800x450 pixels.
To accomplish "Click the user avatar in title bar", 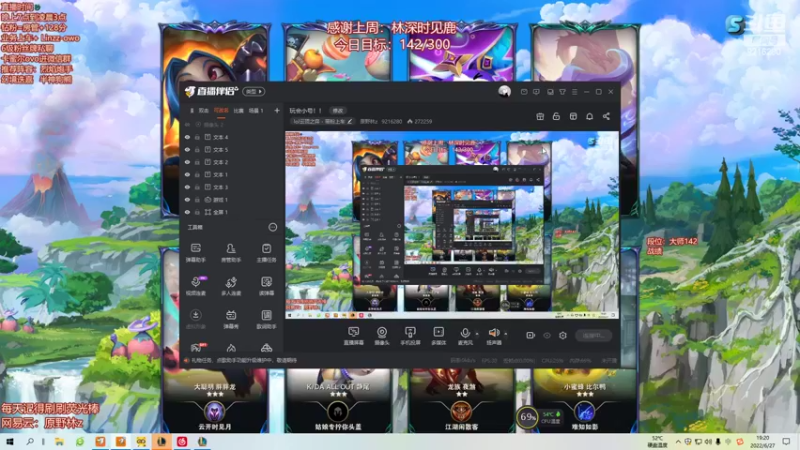I will click(x=504, y=92).
